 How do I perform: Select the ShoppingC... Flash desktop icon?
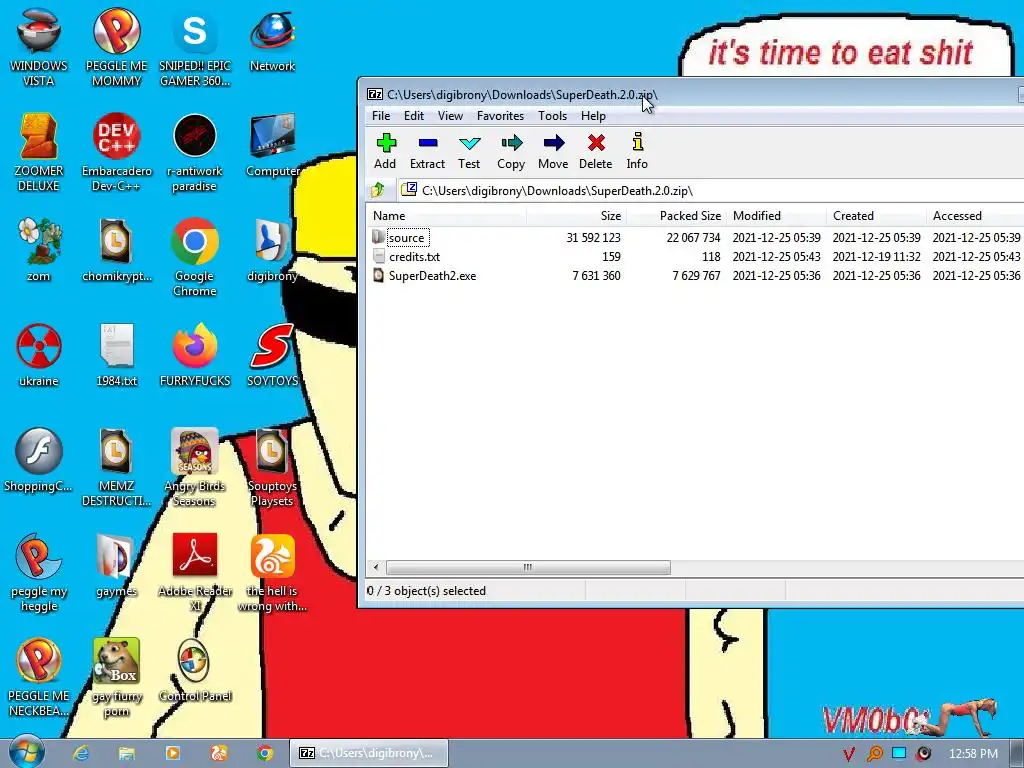pyautogui.click(x=39, y=460)
